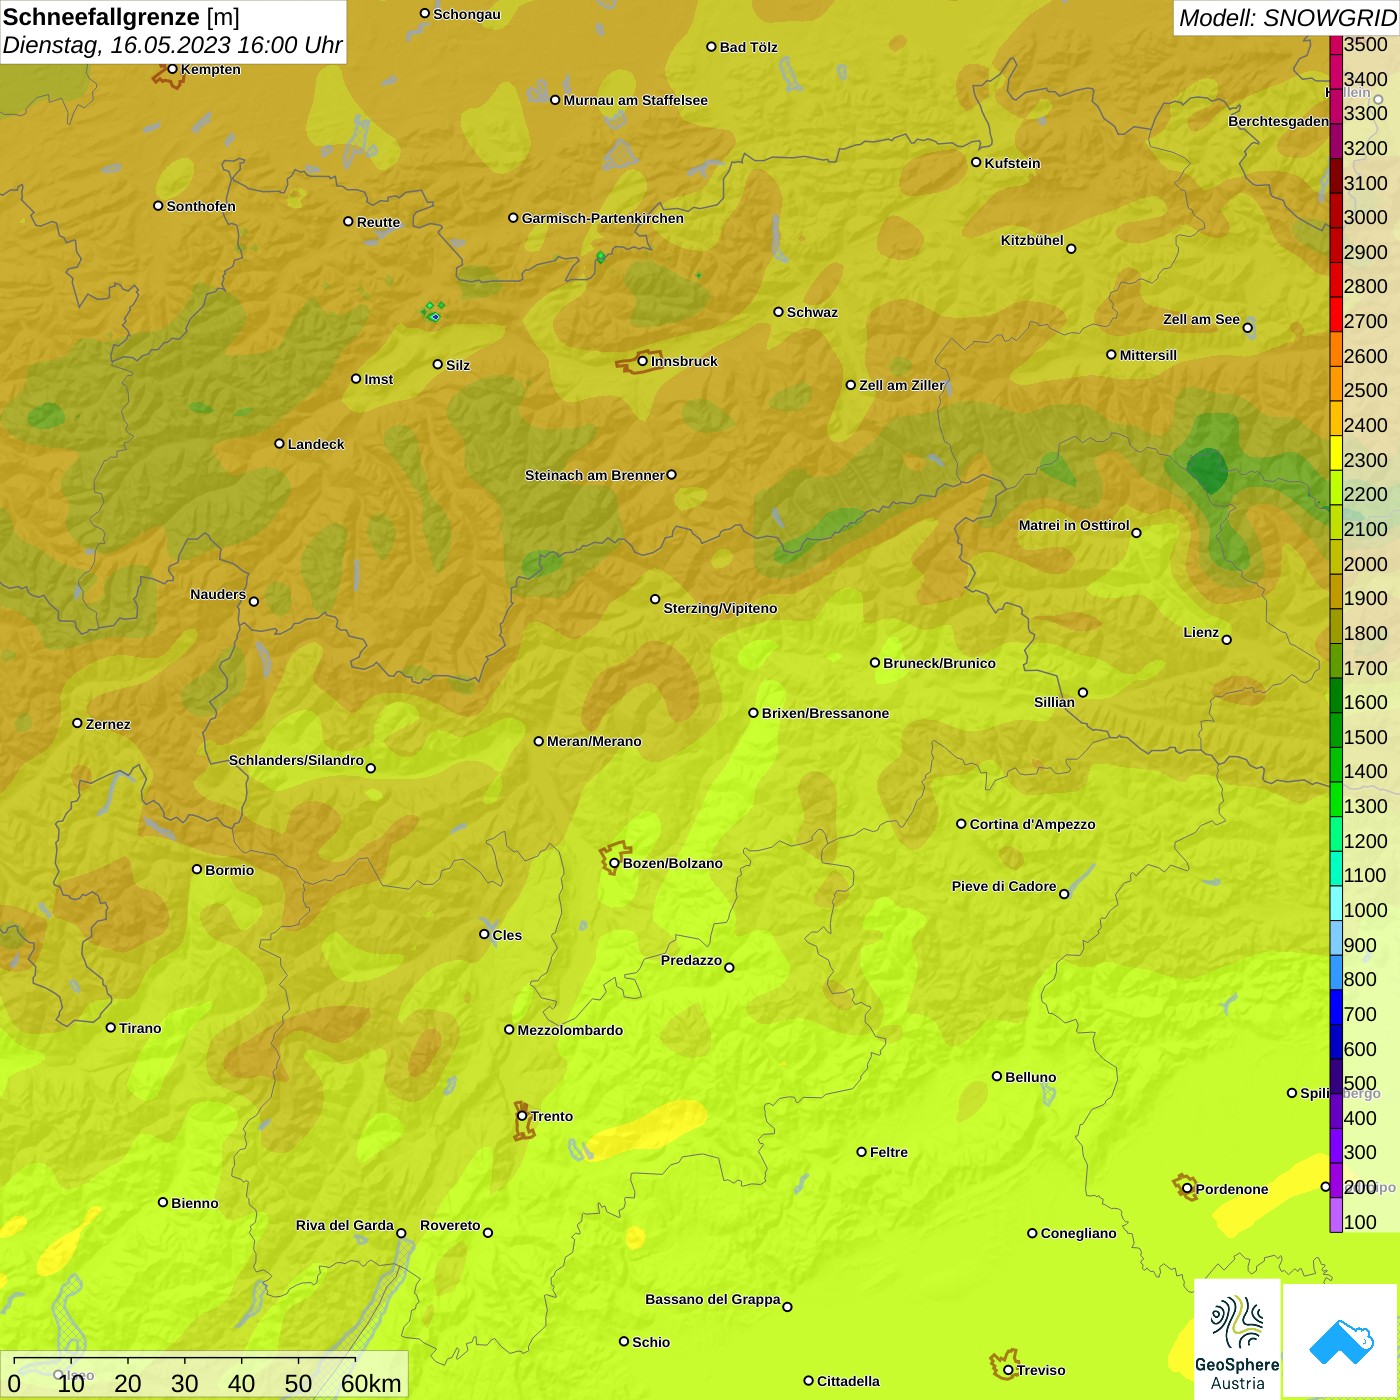
Task: Click the Meran/Merano label
Action: tap(594, 741)
